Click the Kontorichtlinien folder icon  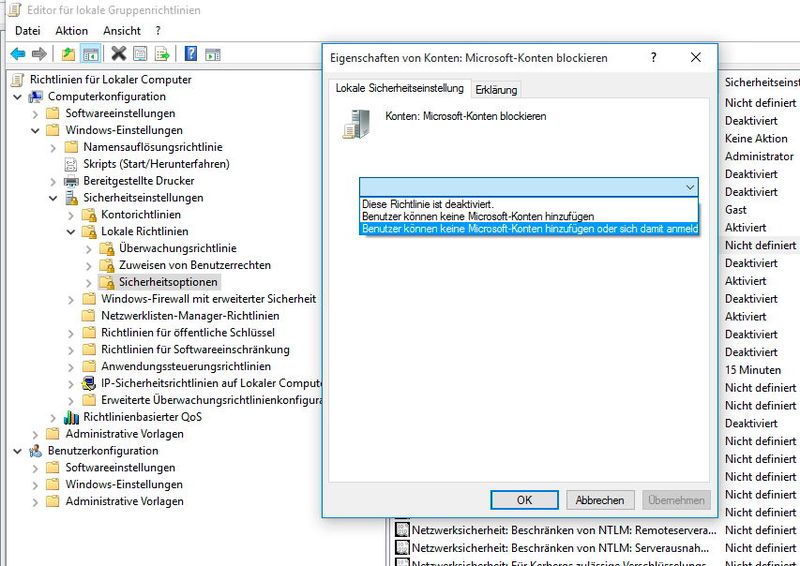pos(89,215)
